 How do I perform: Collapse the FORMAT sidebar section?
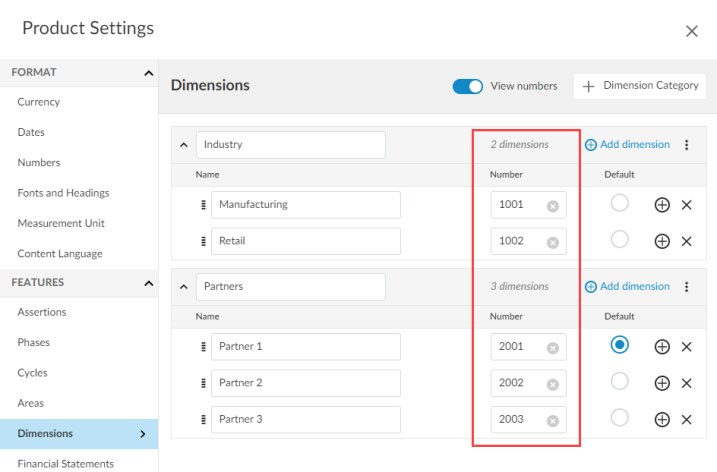[x=148, y=73]
